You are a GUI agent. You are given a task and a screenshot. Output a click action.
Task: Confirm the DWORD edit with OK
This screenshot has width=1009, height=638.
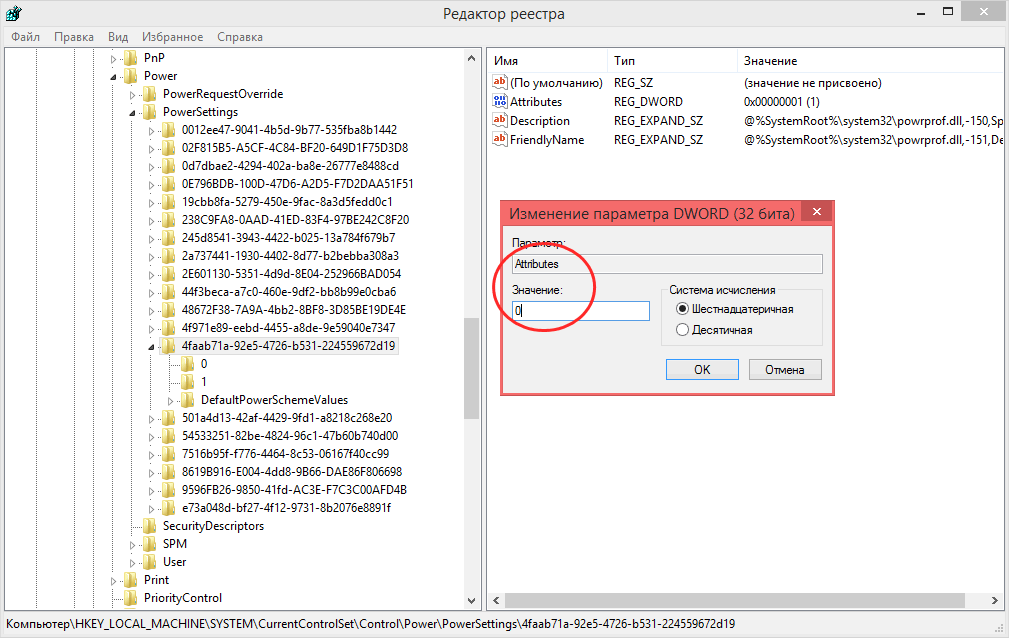702,370
